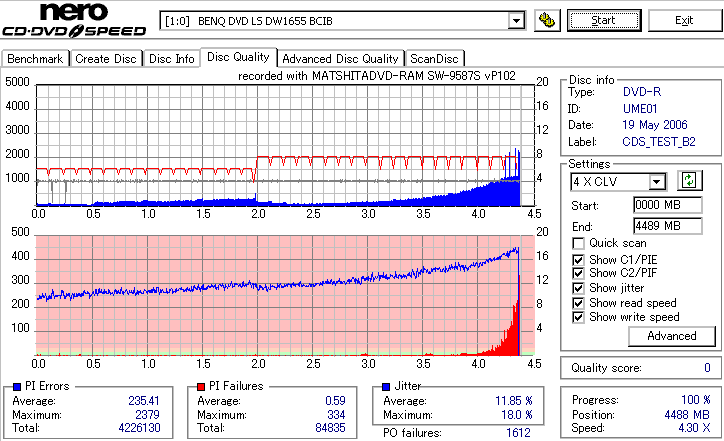
Task: Click the PI Errors total 4226130
Action: [x=139, y=428]
